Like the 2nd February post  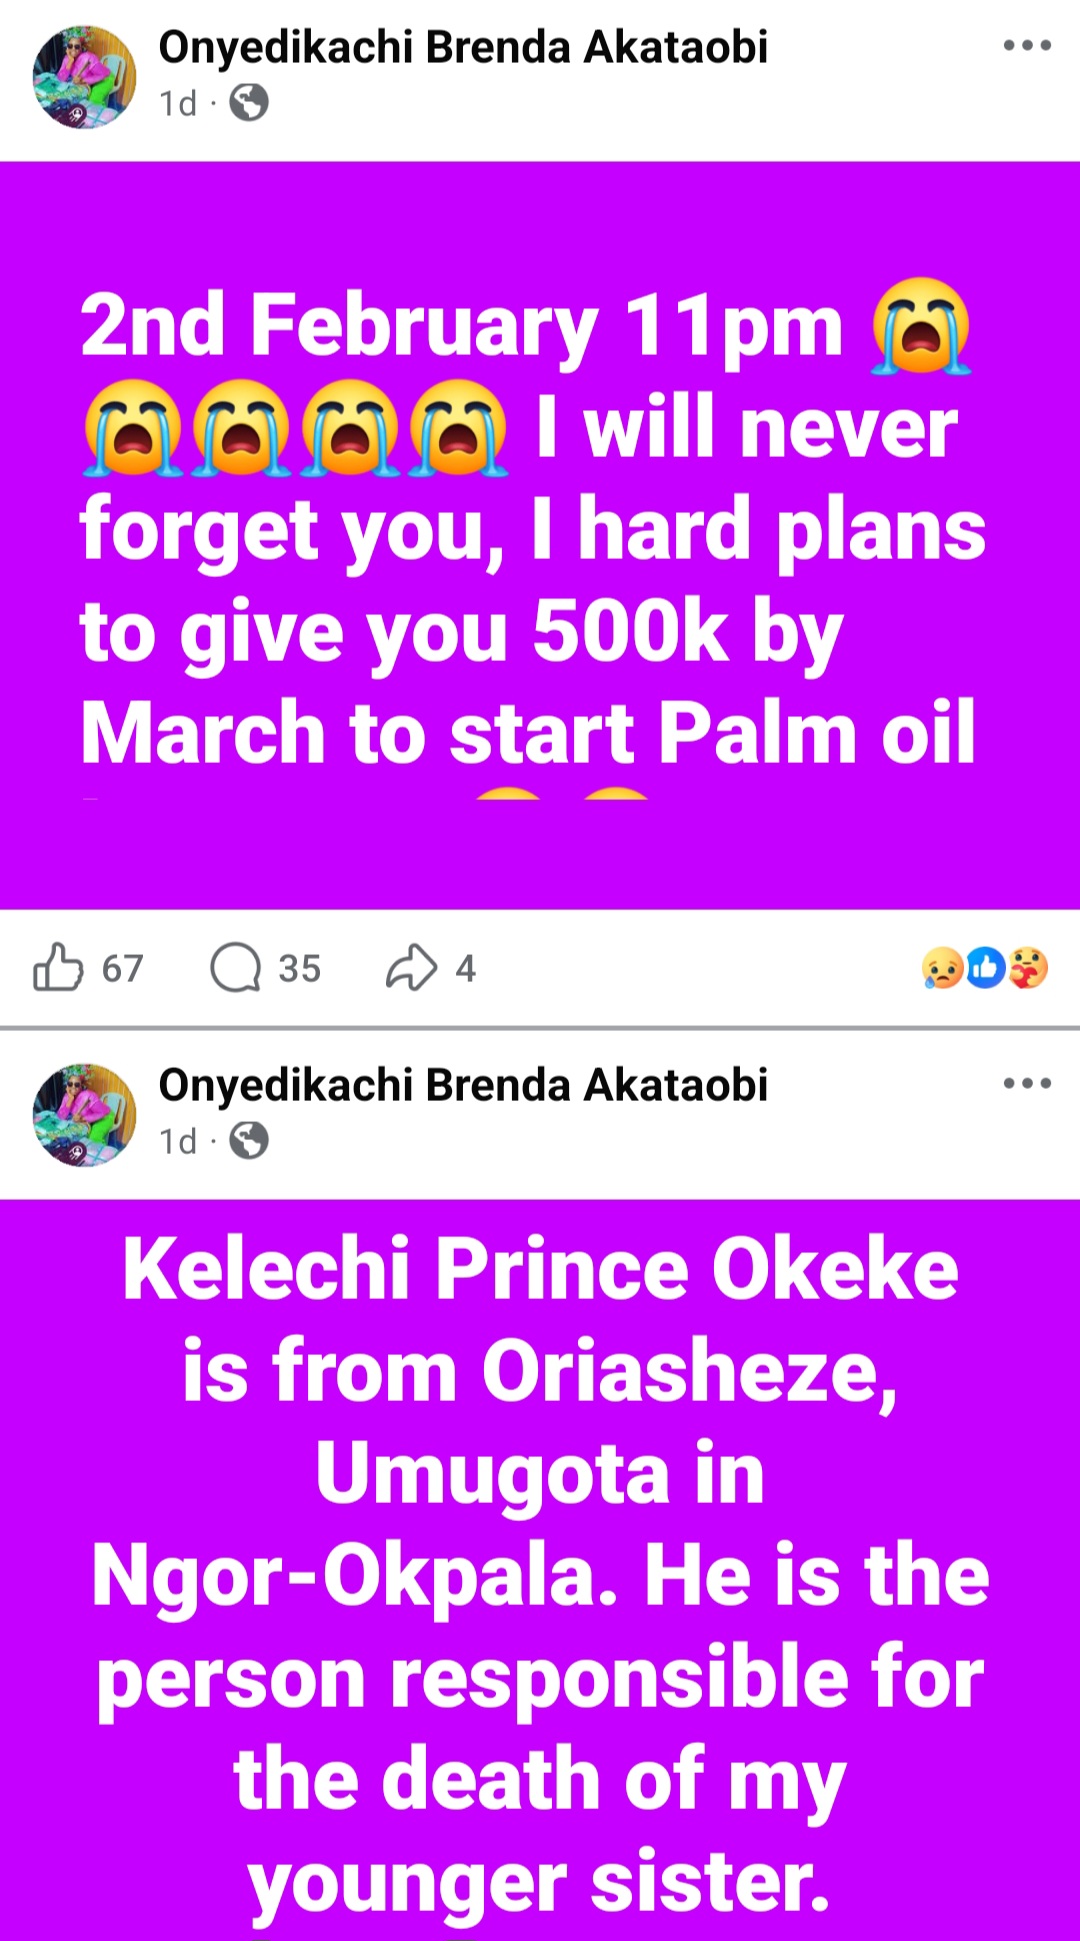pos(58,967)
